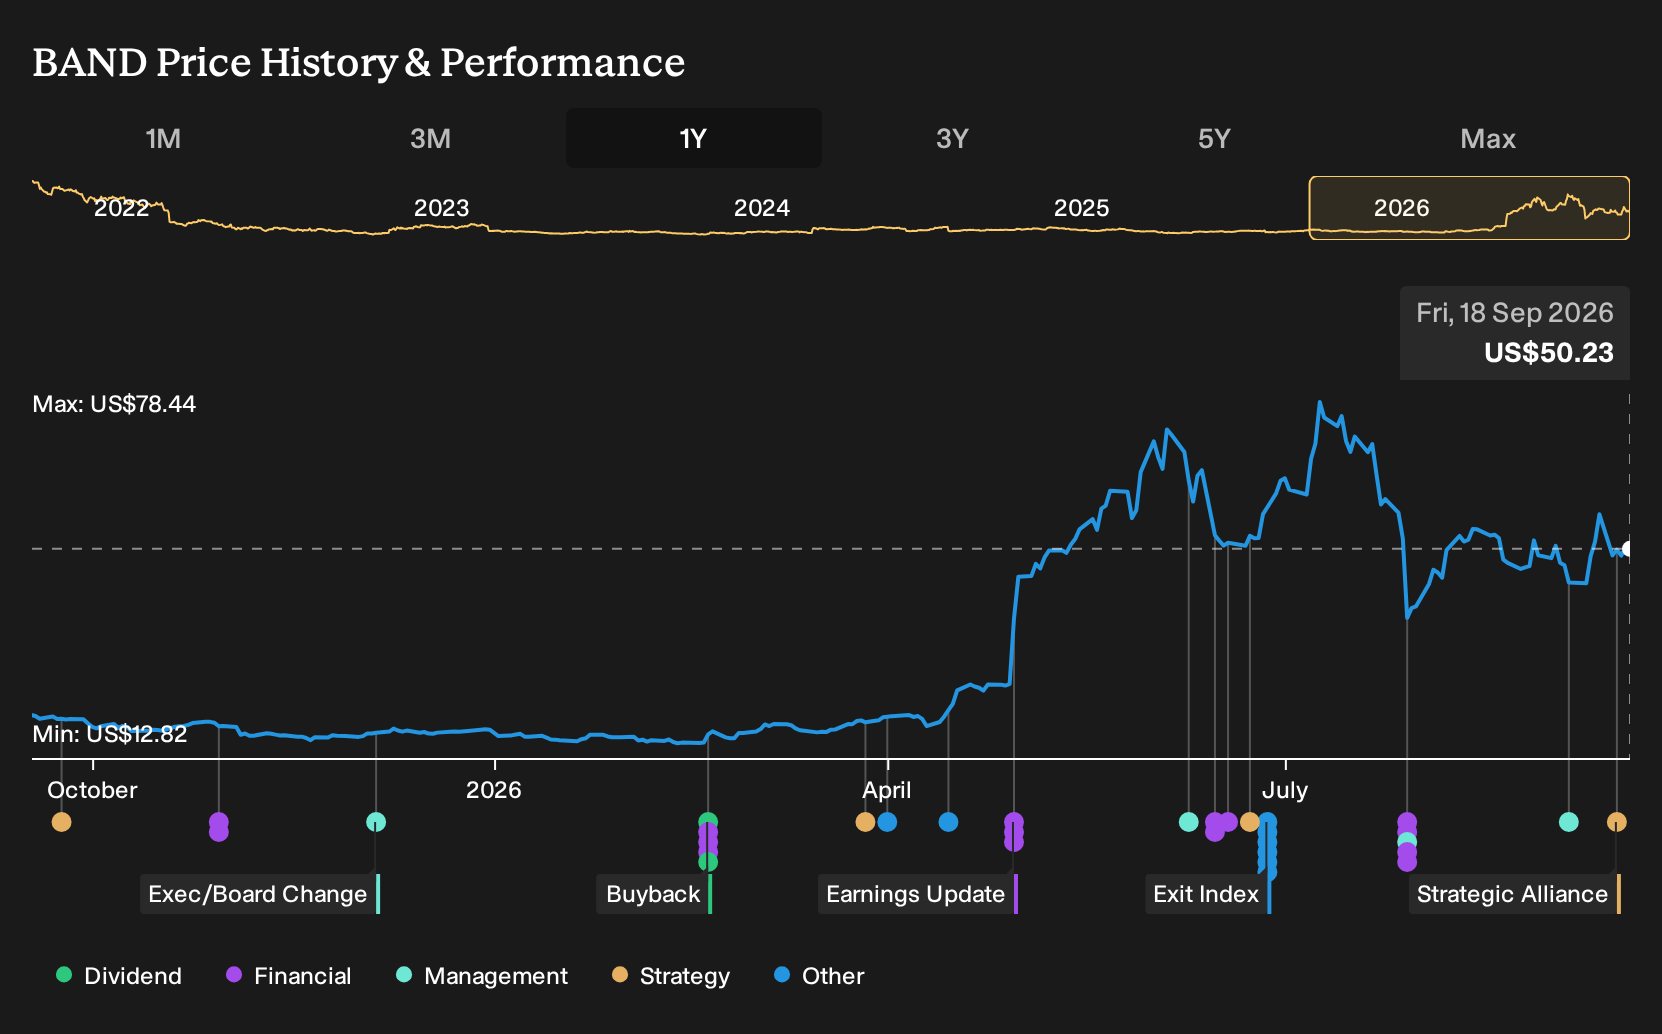This screenshot has height=1034, width=1662.
Task: Click the BAND Price History & Performance heading
Action: click(x=359, y=62)
